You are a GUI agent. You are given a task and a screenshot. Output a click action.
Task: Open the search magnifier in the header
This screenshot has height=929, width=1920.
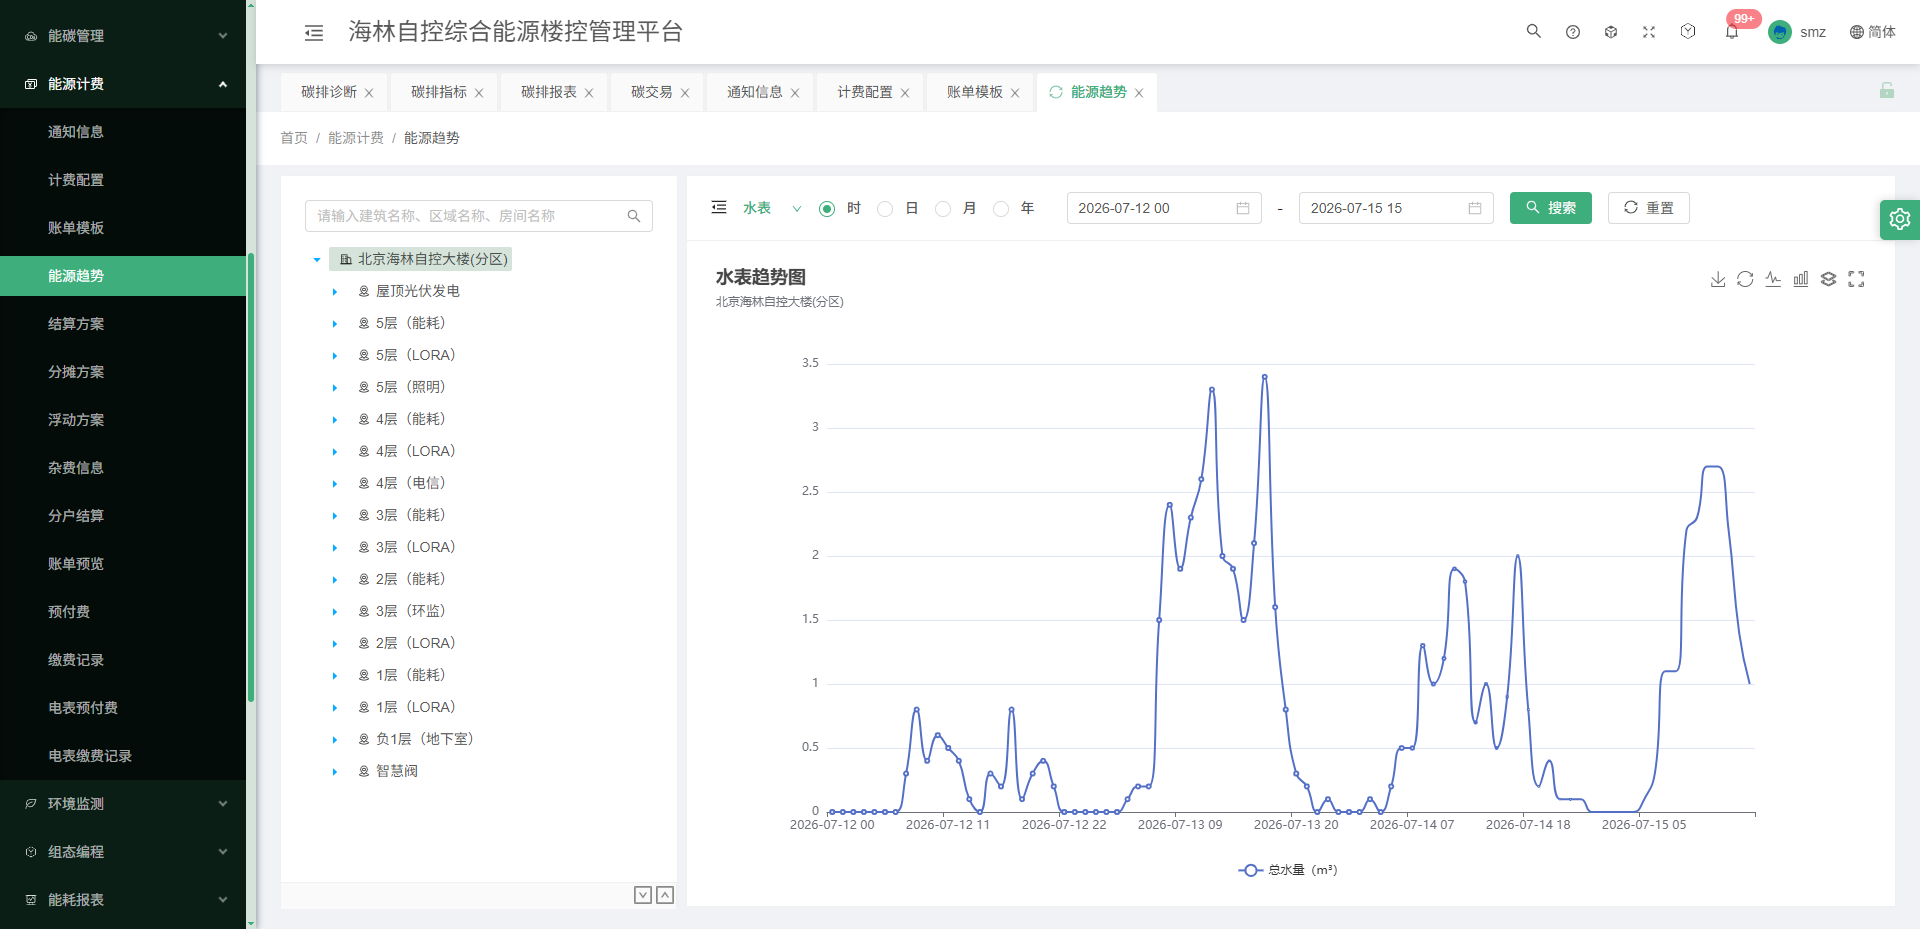[x=1533, y=31]
